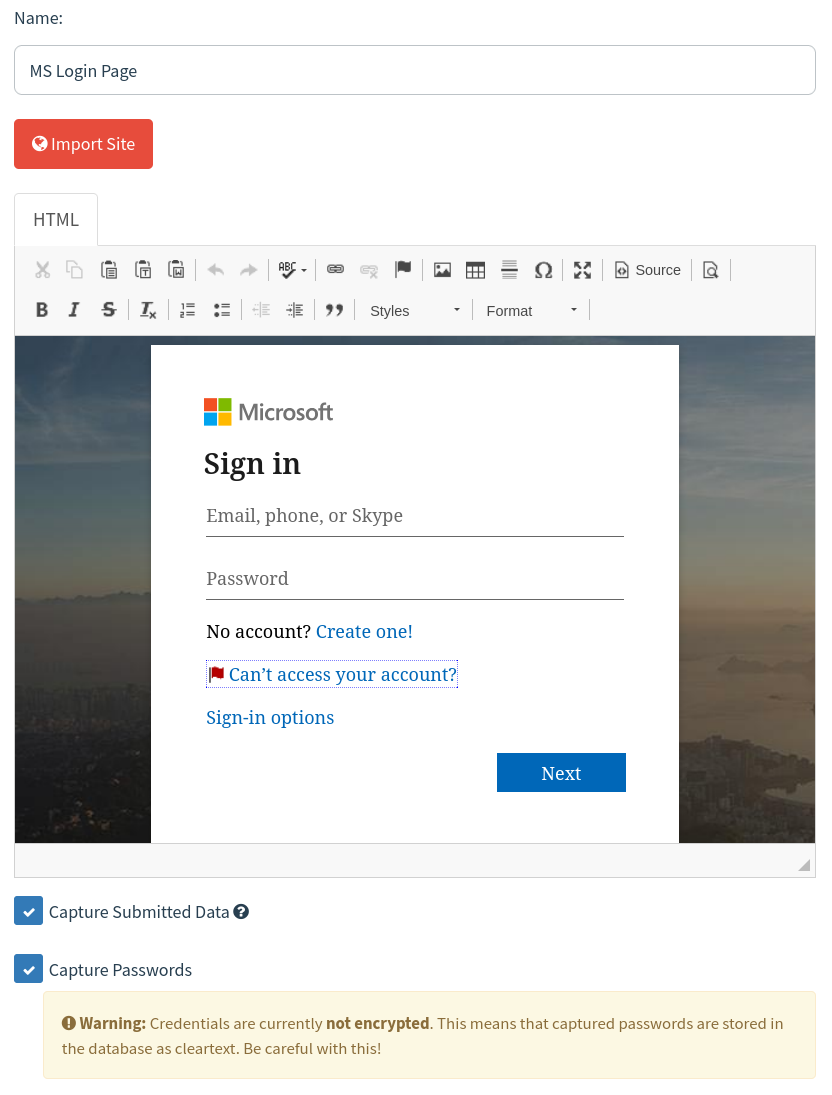832x1095 pixels.
Task: Click Can't access your account? link
Action: [342, 675]
